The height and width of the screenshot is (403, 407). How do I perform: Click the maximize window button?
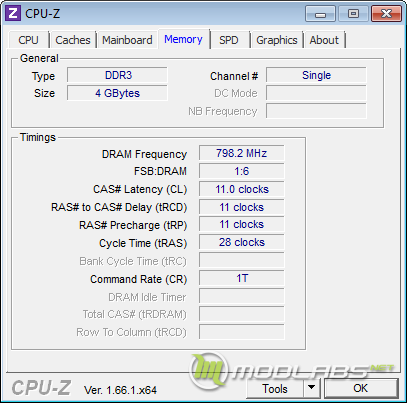click(x=353, y=14)
